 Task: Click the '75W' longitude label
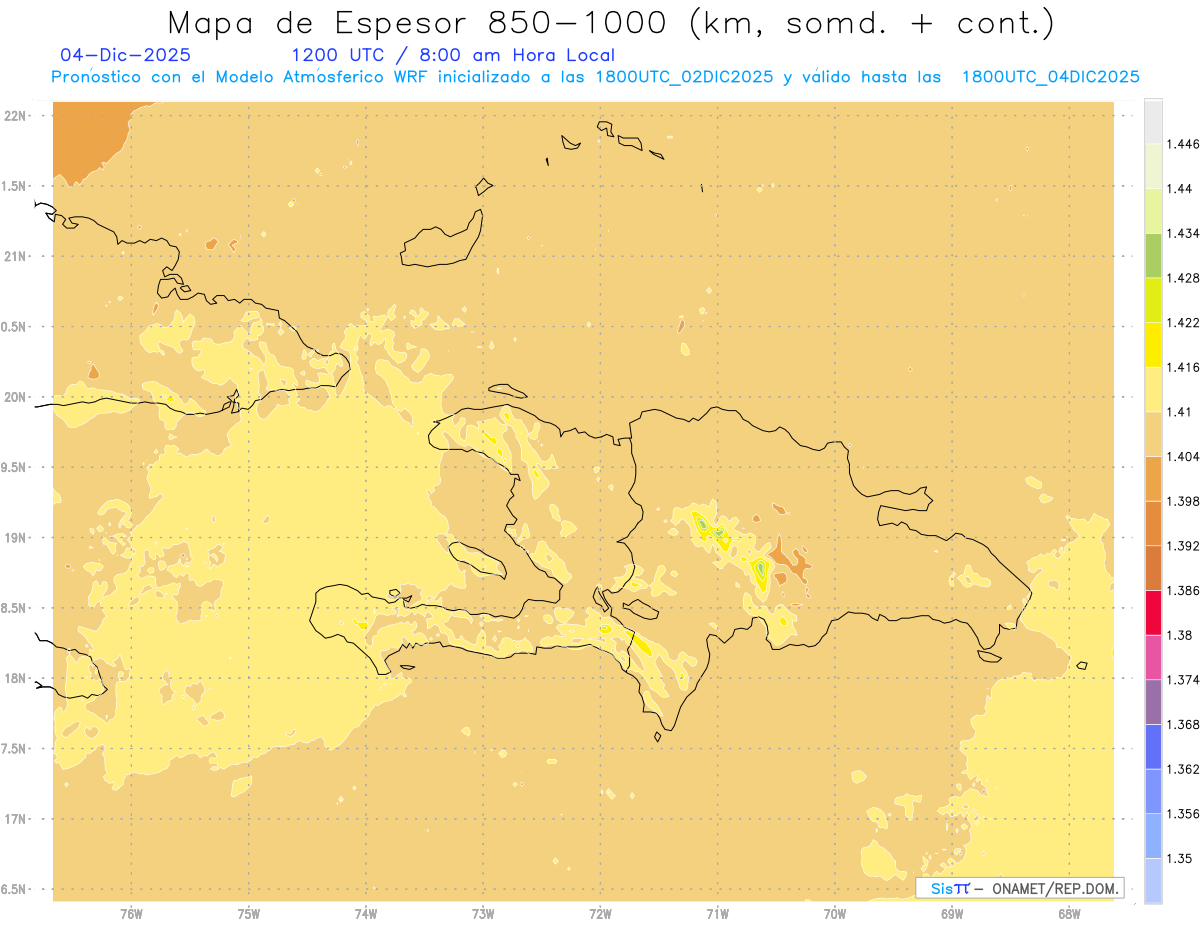pos(249,914)
